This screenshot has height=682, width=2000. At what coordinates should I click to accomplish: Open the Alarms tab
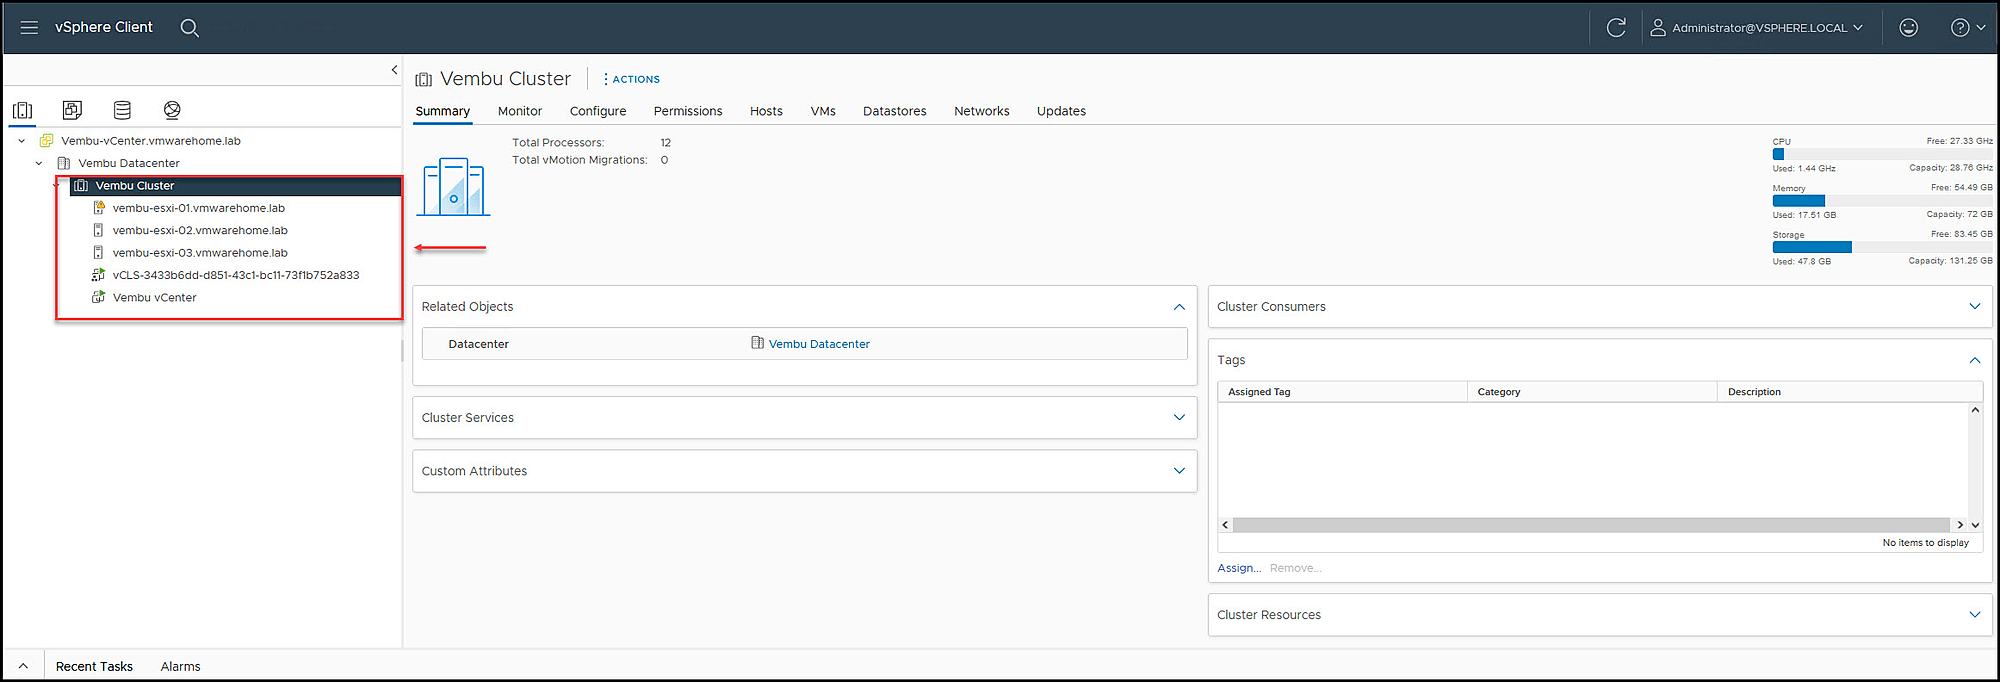(x=180, y=667)
